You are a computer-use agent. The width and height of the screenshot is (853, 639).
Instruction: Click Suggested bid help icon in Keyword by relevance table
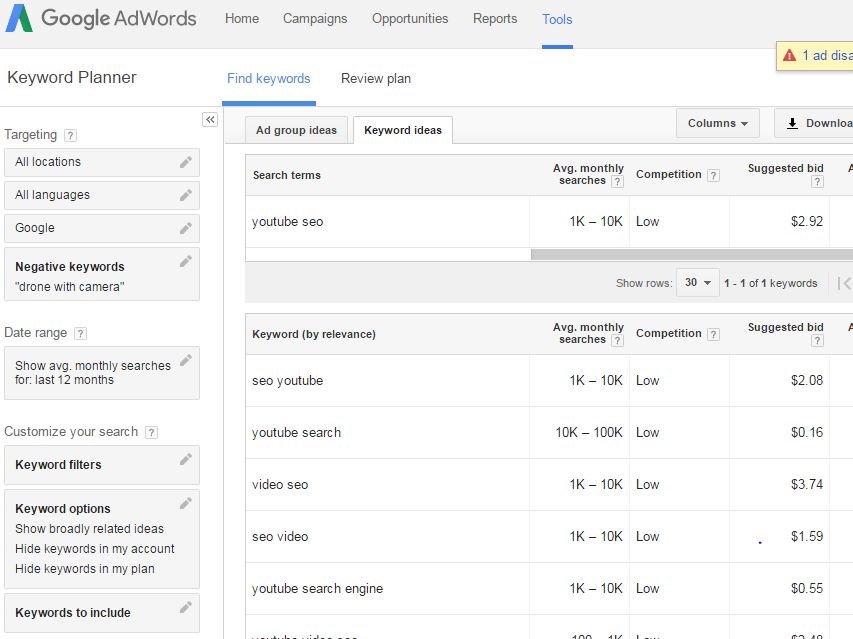coord(817,340)
